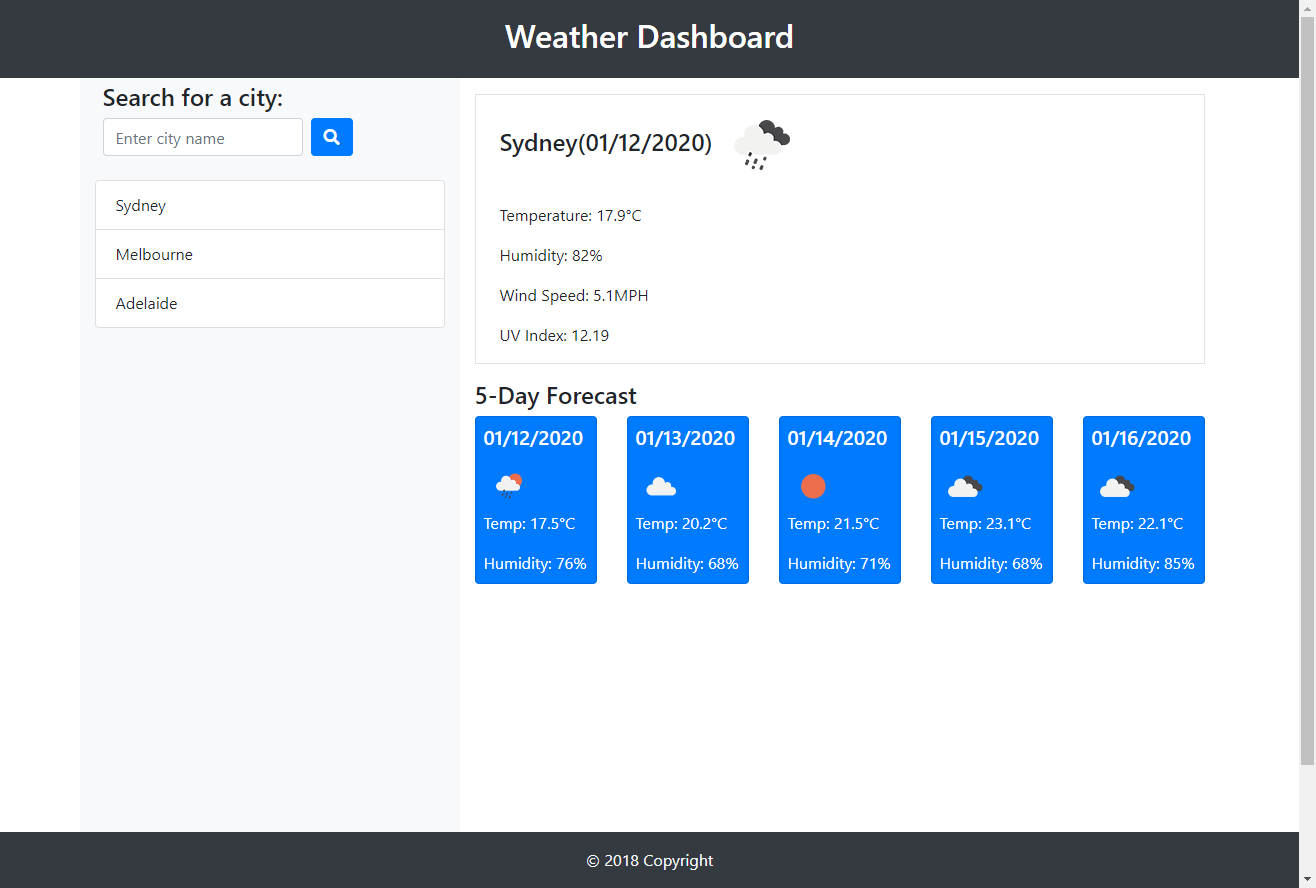Image resolution: width=1316 pixels, height=888 pixels.
Task: Click the 01/14/2020 forecast date
Action: (837, 438)
